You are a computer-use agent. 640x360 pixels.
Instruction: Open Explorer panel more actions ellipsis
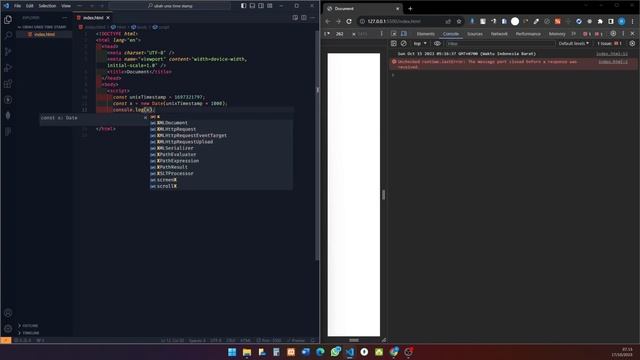[x=64, y=18]
